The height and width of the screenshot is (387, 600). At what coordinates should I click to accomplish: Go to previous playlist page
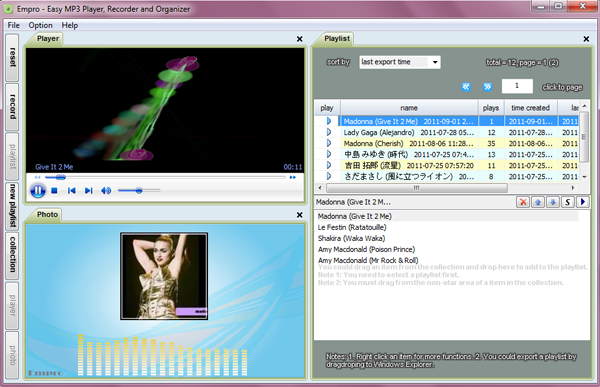(466, 87)
